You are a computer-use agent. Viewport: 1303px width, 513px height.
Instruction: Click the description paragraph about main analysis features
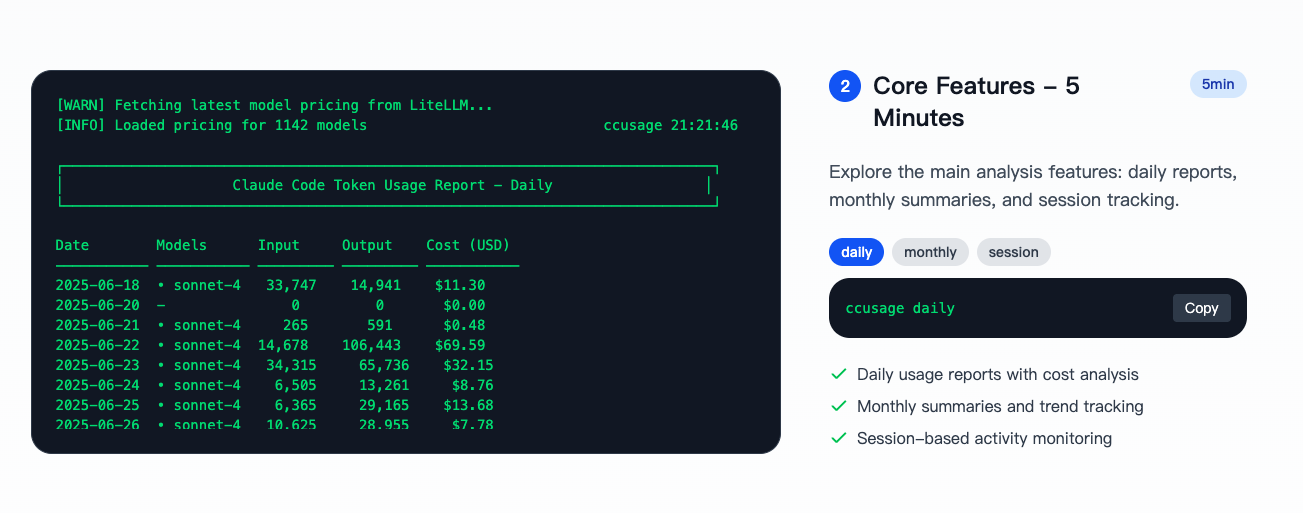[1033, 186]
